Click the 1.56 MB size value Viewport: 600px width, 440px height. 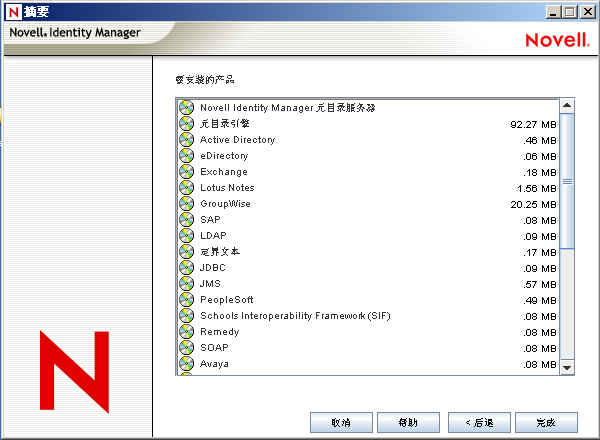536,189
